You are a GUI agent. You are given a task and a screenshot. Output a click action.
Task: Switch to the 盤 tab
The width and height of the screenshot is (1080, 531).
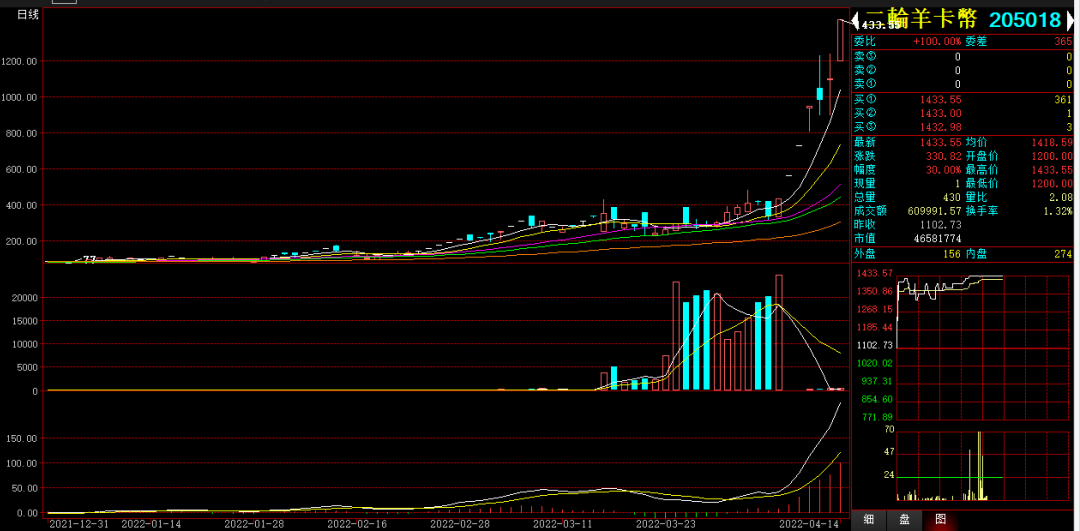click(x=903, y=520)
